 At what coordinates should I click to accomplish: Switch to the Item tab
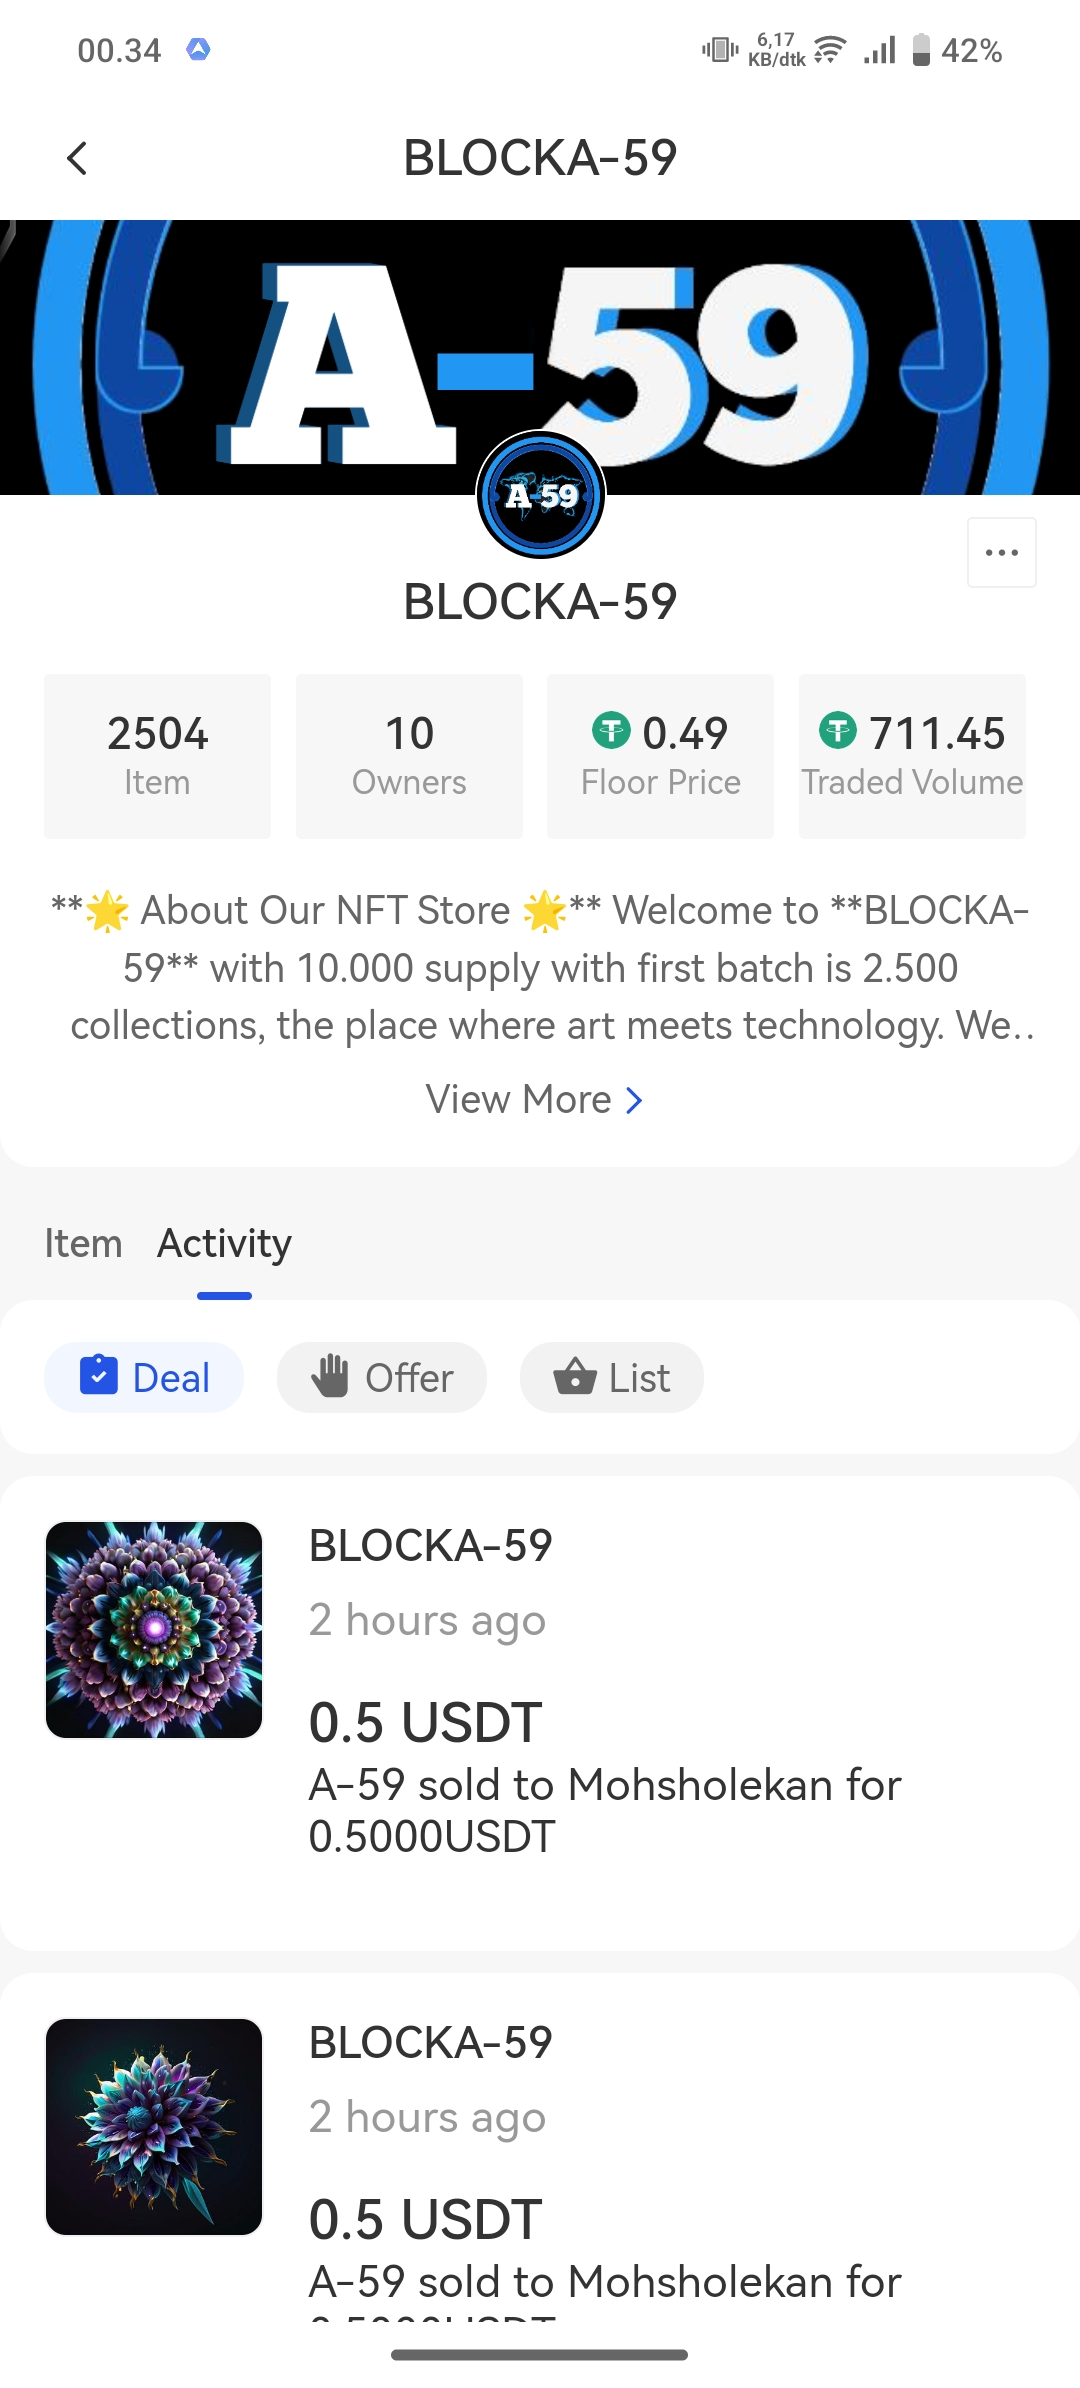click(x=83, y=1243)
